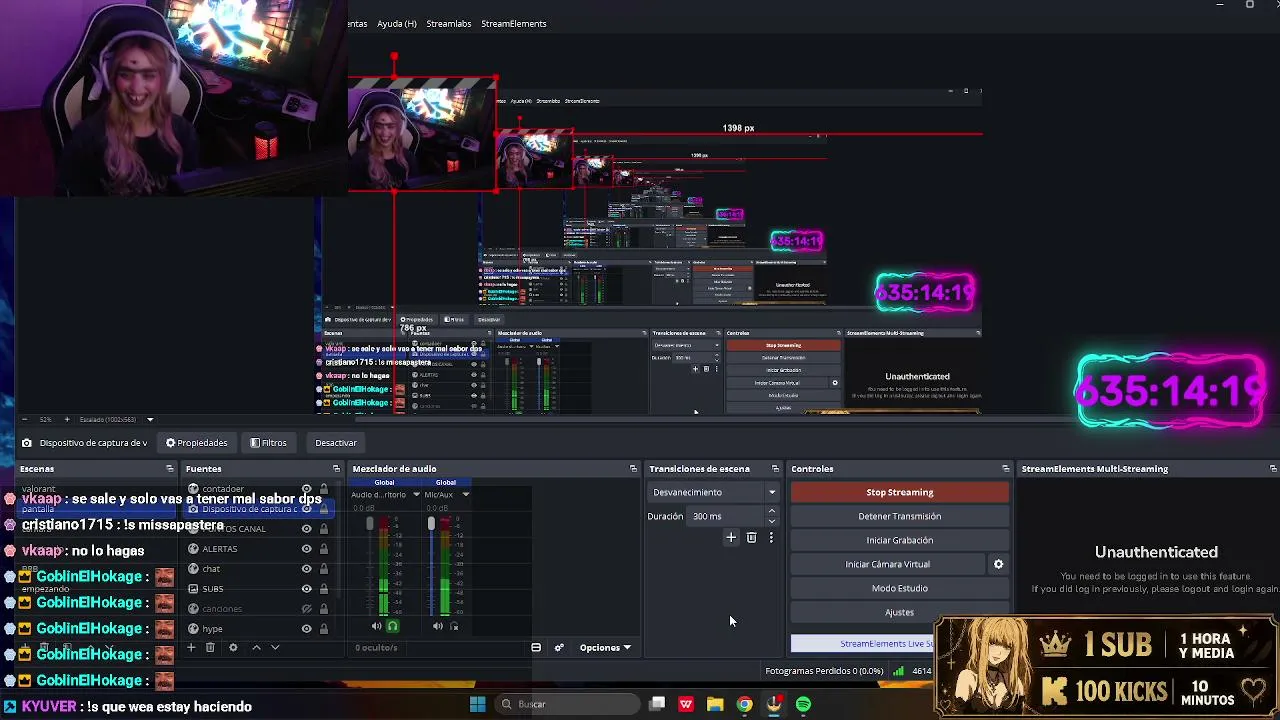Move the selected source down

(x=275, y=647)
